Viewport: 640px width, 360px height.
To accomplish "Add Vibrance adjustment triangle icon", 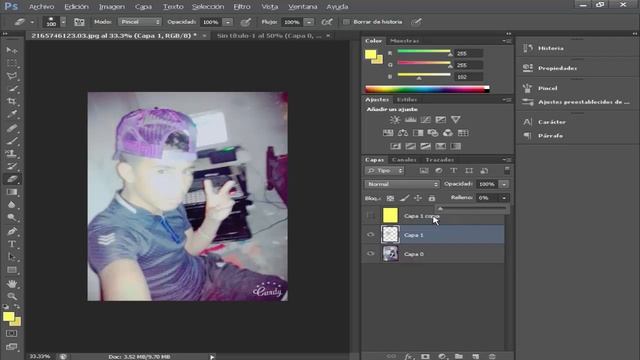I will tap(456, 120).
